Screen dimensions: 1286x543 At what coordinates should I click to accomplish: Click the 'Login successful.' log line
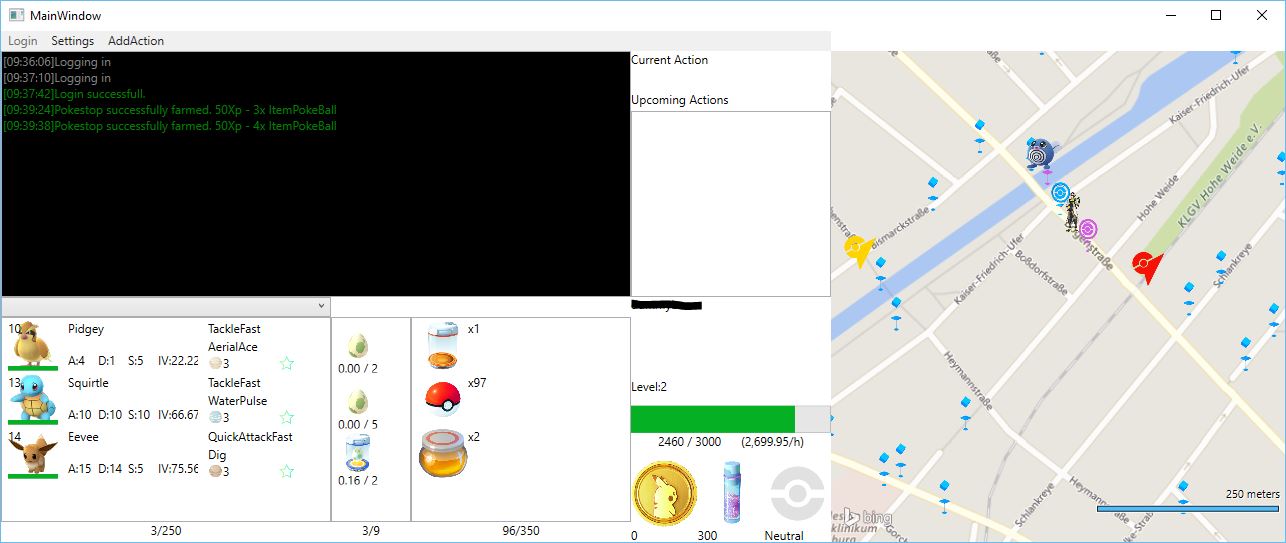tap(74, 94)
